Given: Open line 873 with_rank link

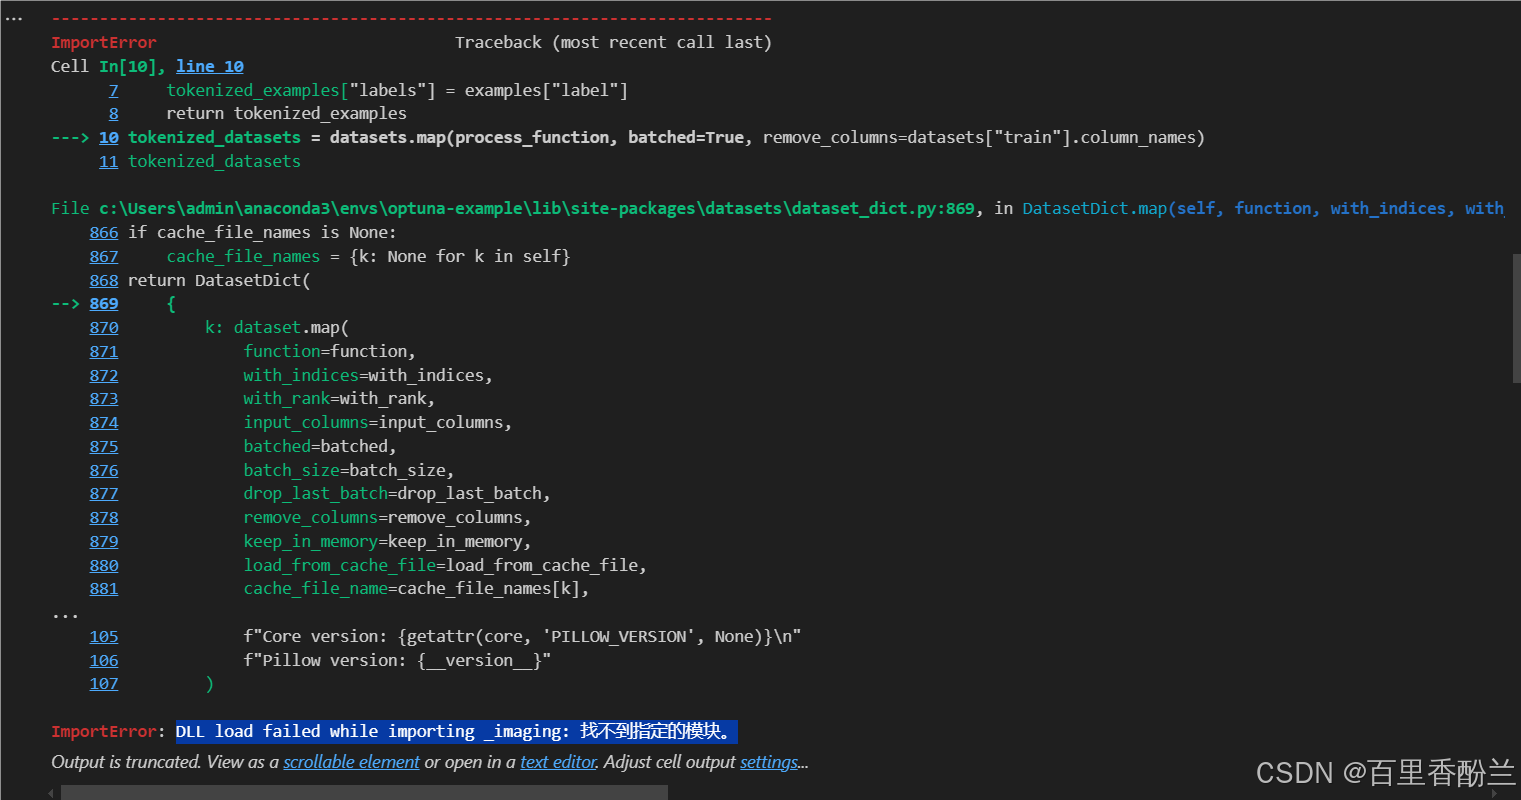Looking at the screenshot, I should pyautogui.click(x=104, y=398).
